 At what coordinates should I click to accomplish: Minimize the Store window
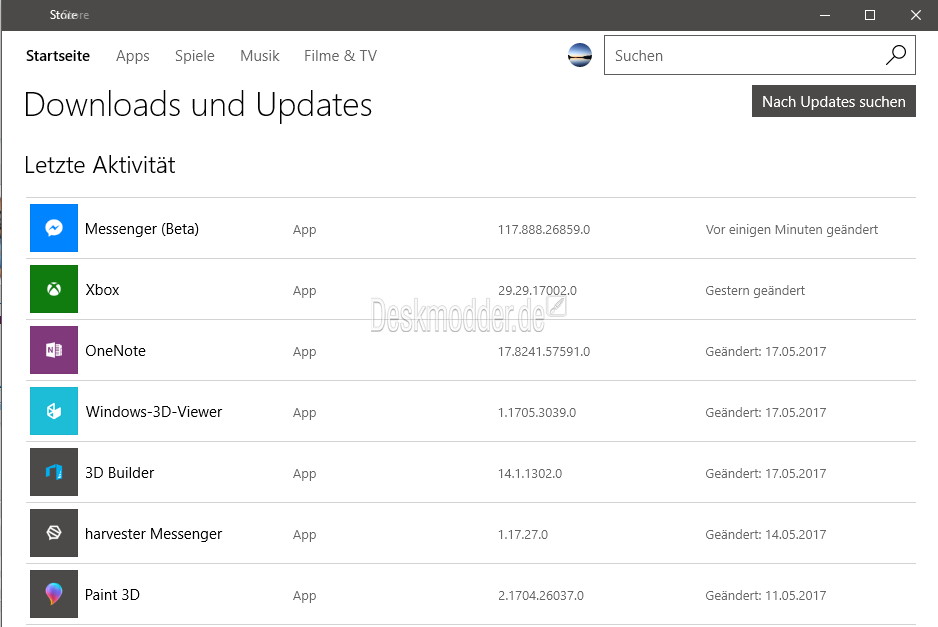coord(825,15)
